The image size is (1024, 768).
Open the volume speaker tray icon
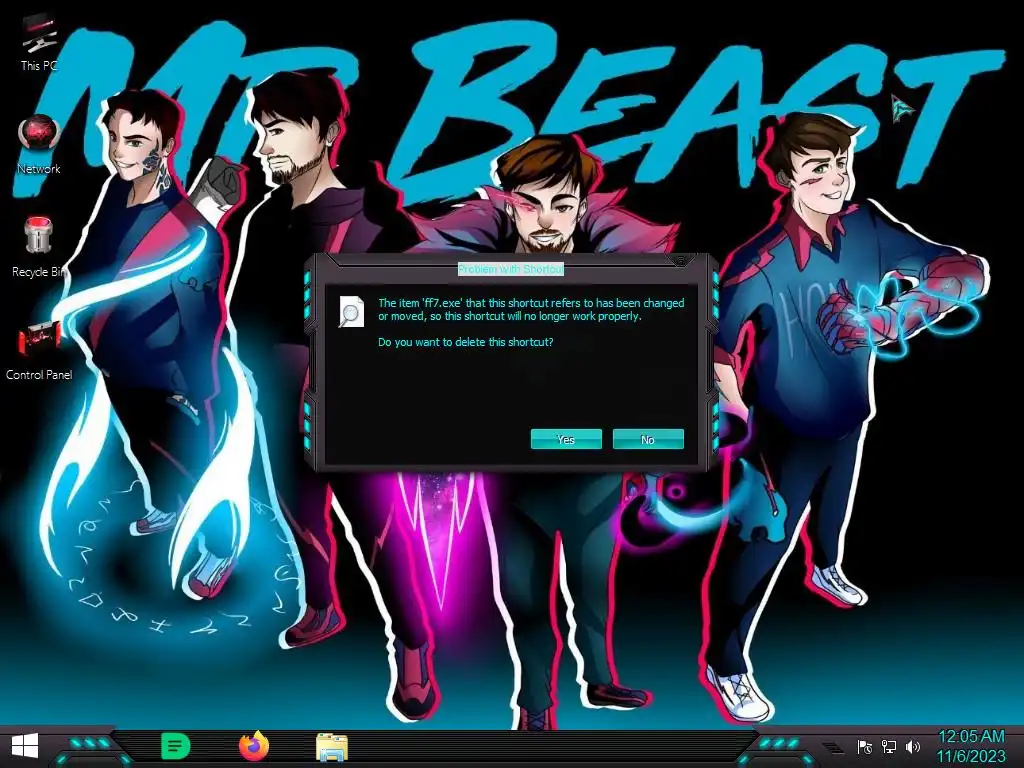[x=913, y=746]
